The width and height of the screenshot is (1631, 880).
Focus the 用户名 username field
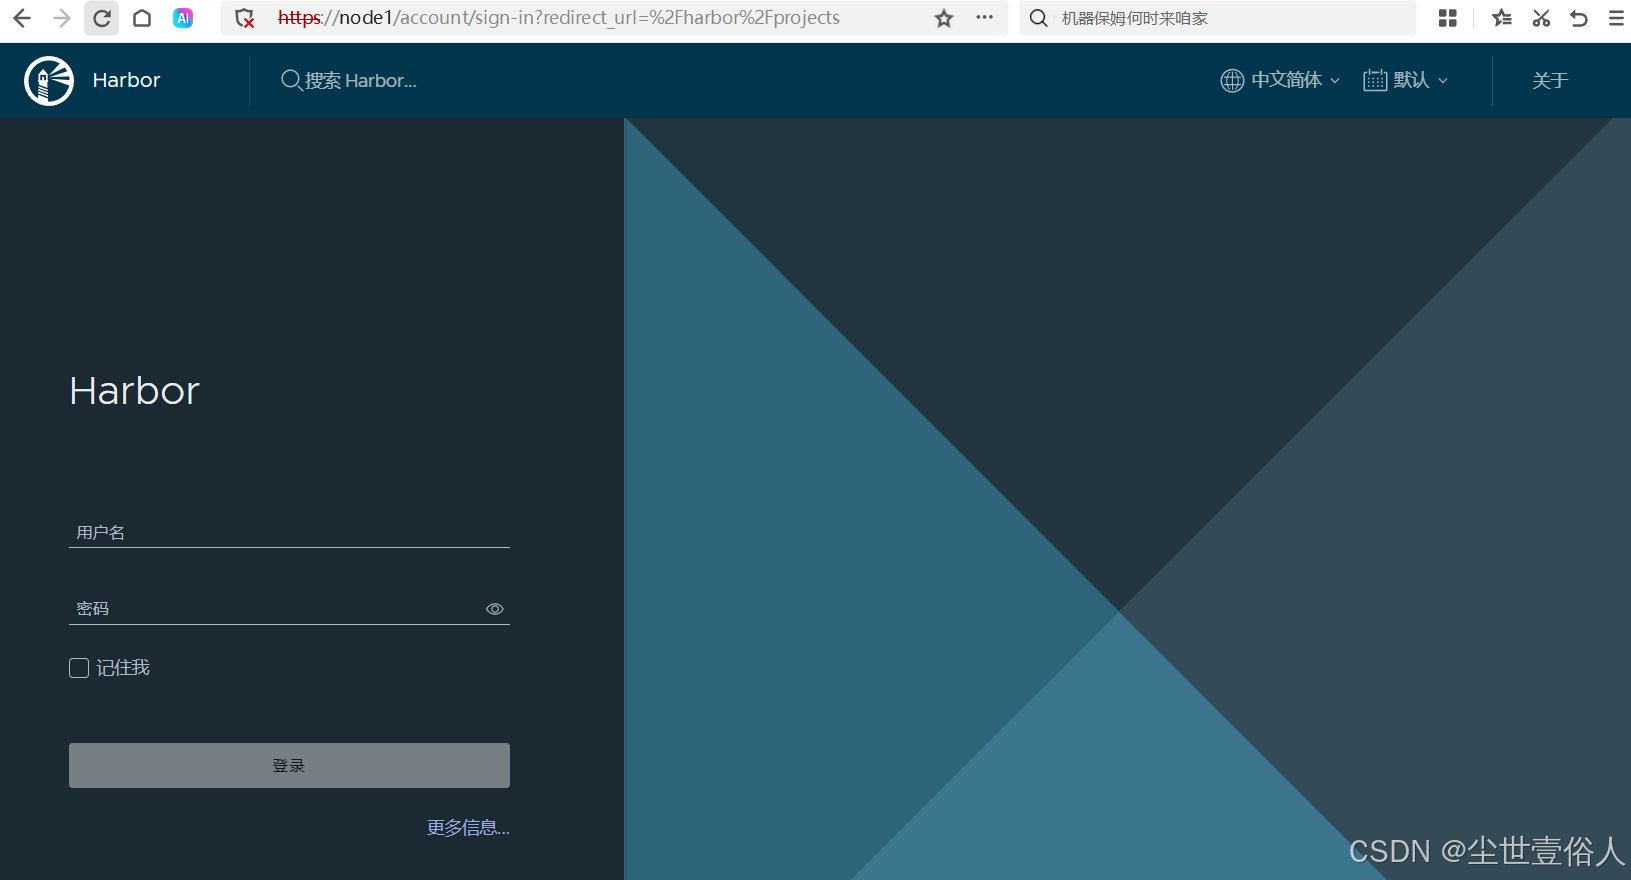pos(289,532)
